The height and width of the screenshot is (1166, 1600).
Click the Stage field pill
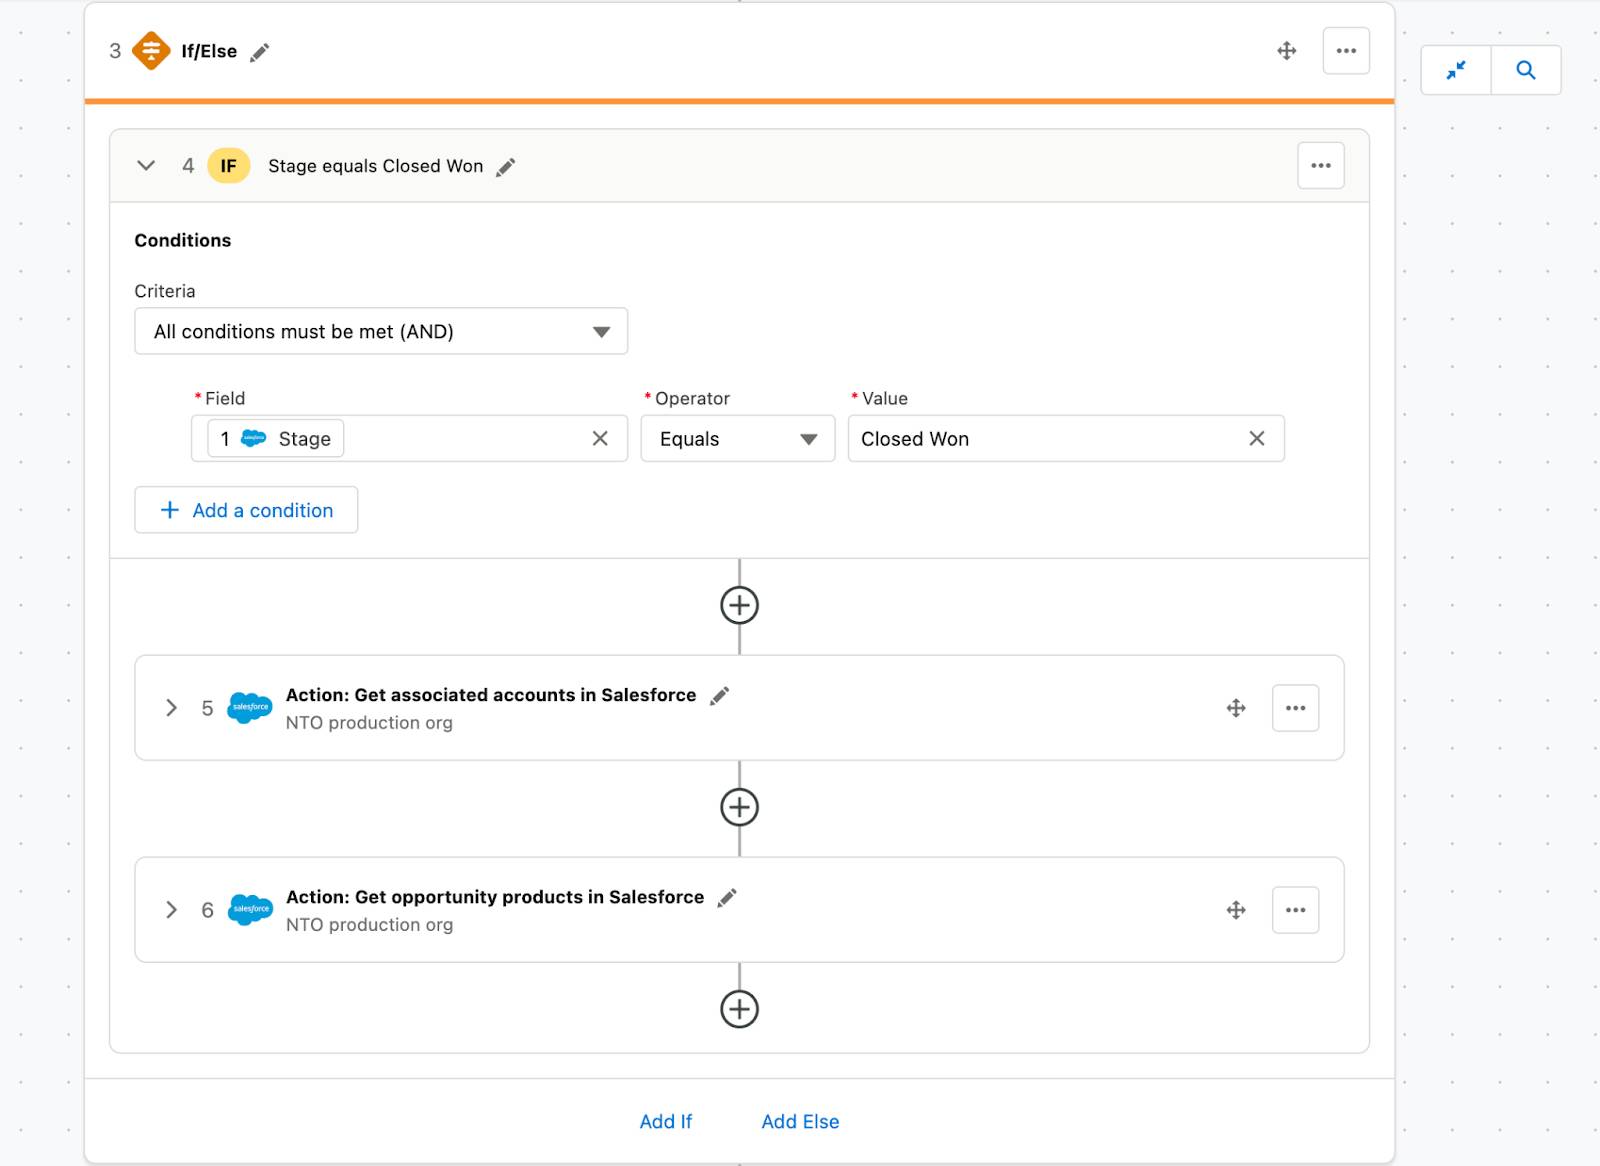(275, 439)
